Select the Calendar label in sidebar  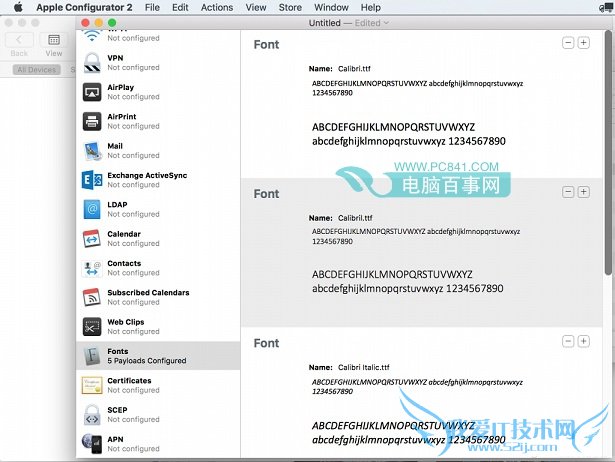[124, 234]
